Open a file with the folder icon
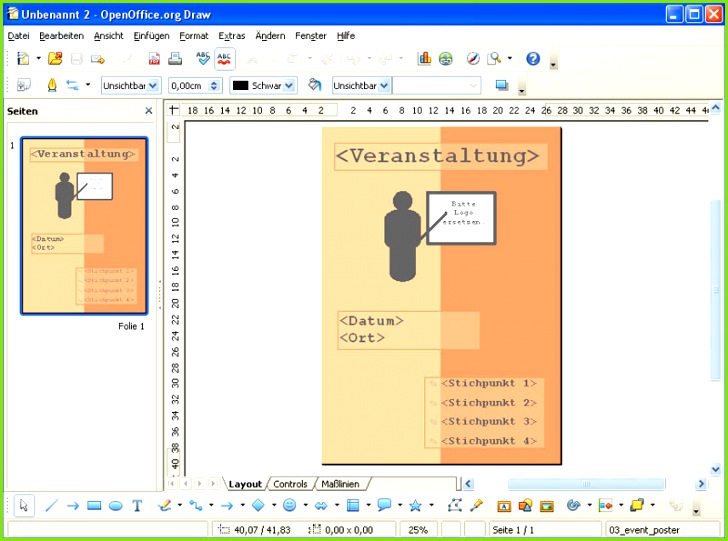 point(55,59)
